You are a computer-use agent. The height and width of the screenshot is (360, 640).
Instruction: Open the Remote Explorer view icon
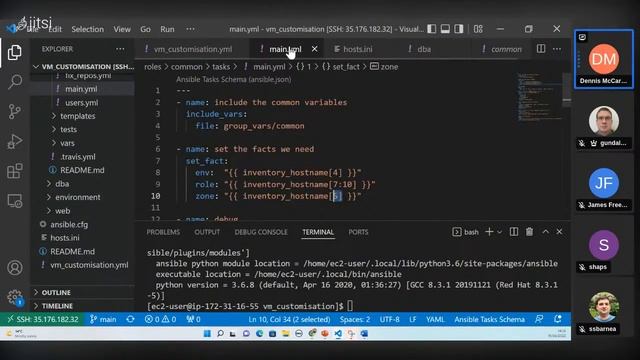coord(15,201)
